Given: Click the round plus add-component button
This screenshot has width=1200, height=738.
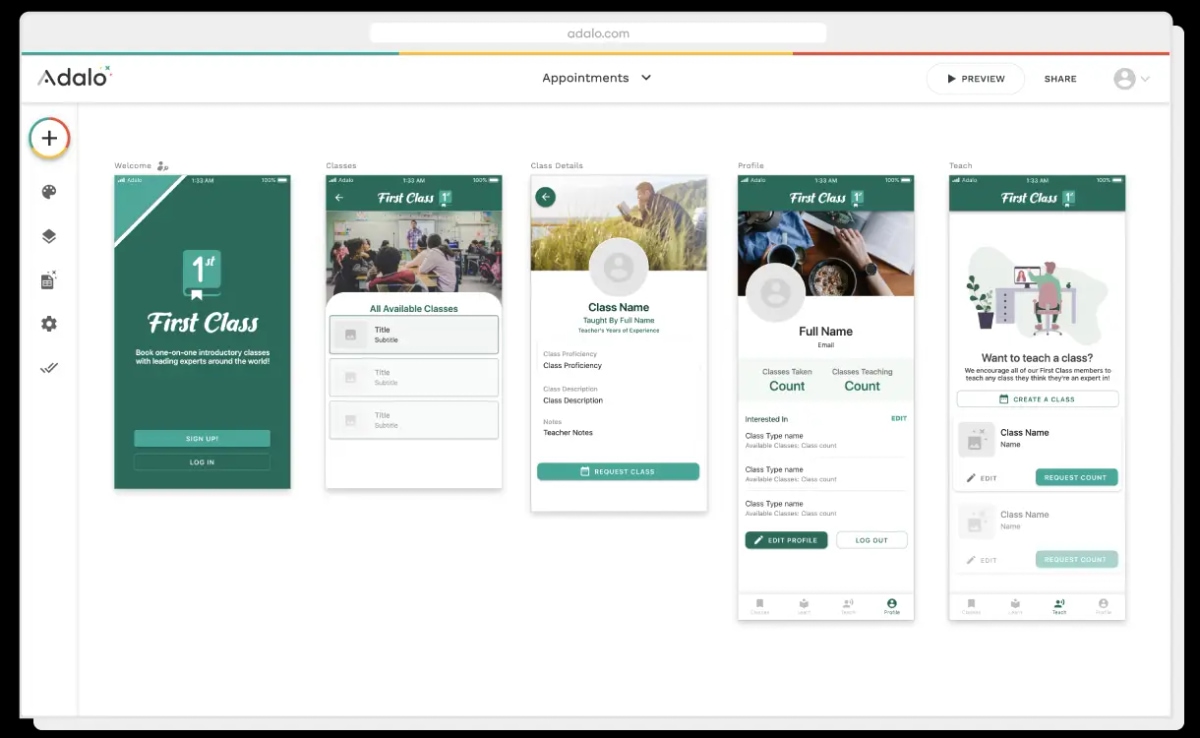Looking at the screenshot, I should coord(49,138).
